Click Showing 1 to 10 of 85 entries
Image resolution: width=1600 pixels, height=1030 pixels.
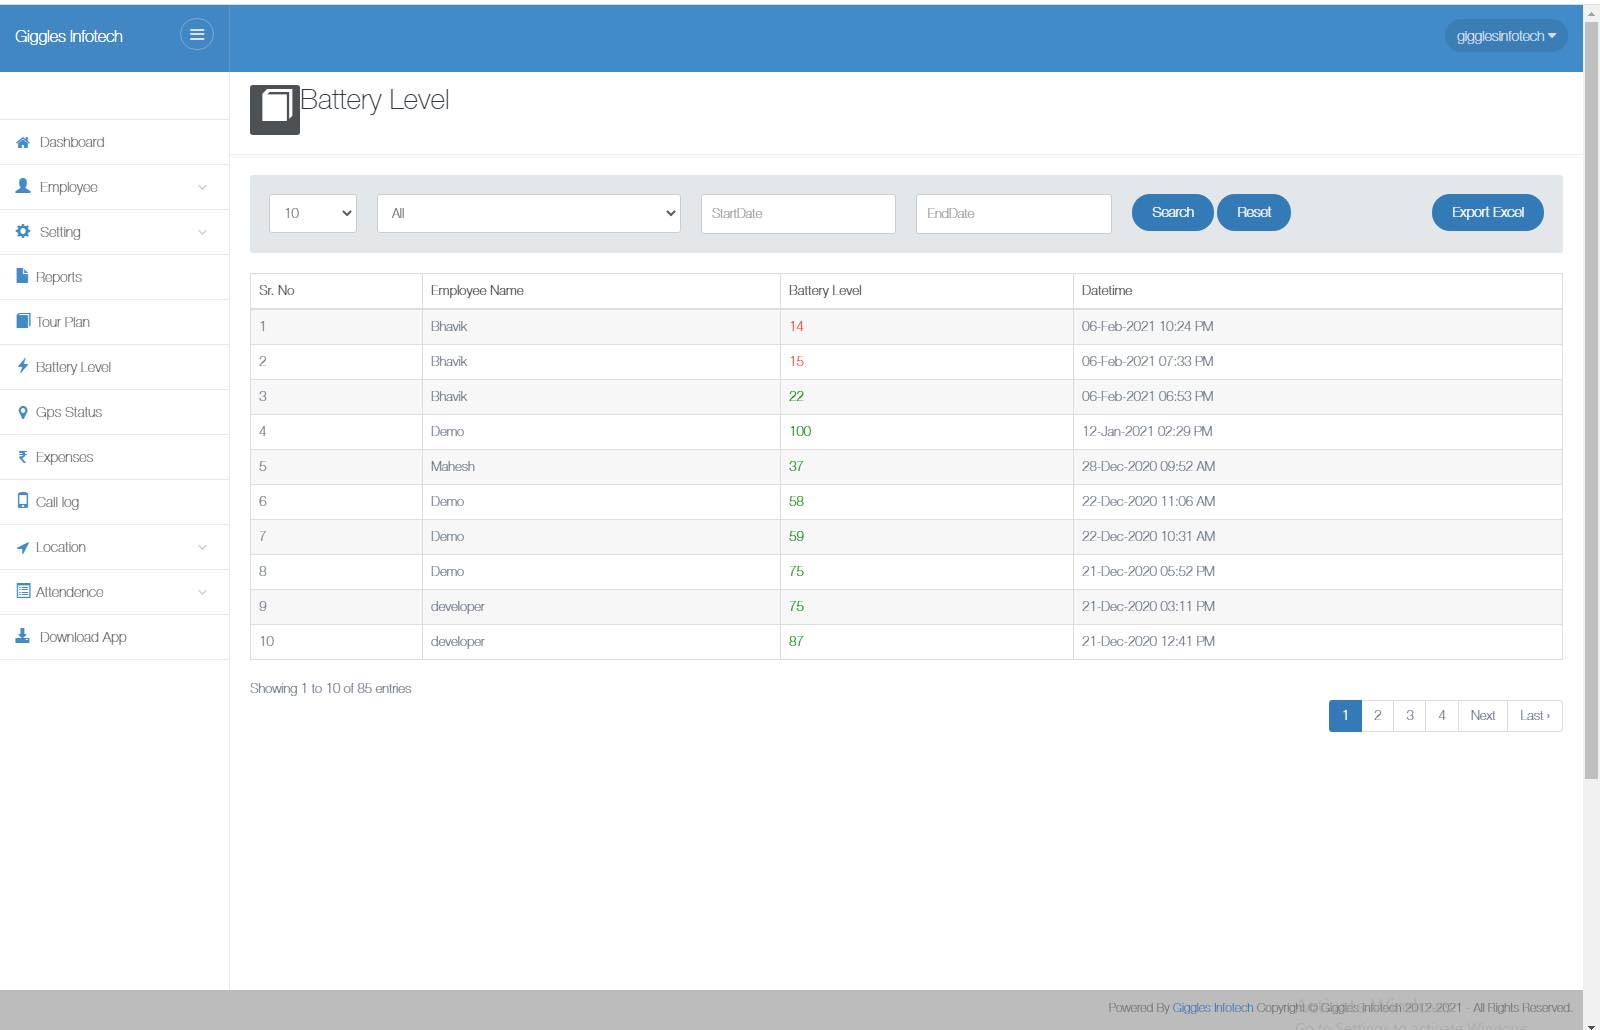pos(331,688)
